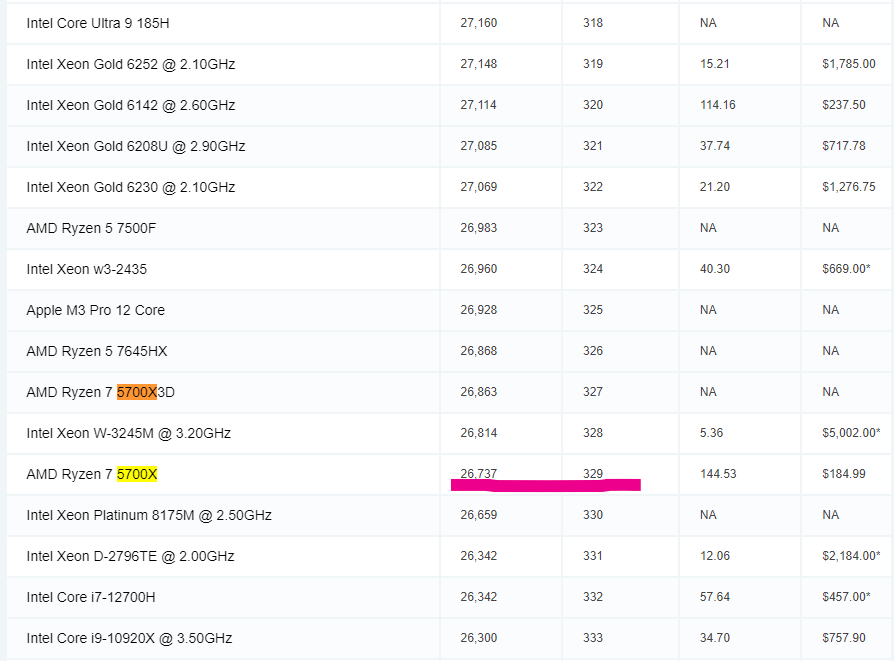
Task: Open the $717.78 price link
Action: tap(843, 146)
